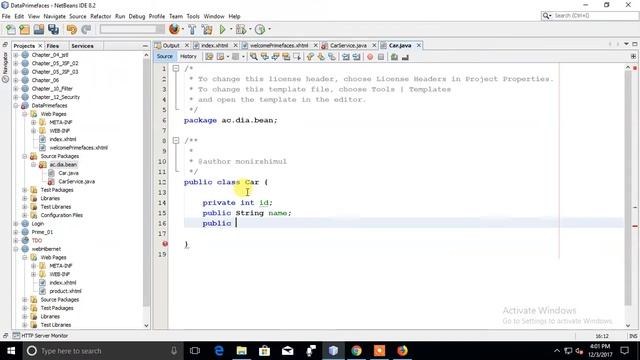Click the Comment lines editor icon
Screen dimensions: 640x360
coord(394,57)
